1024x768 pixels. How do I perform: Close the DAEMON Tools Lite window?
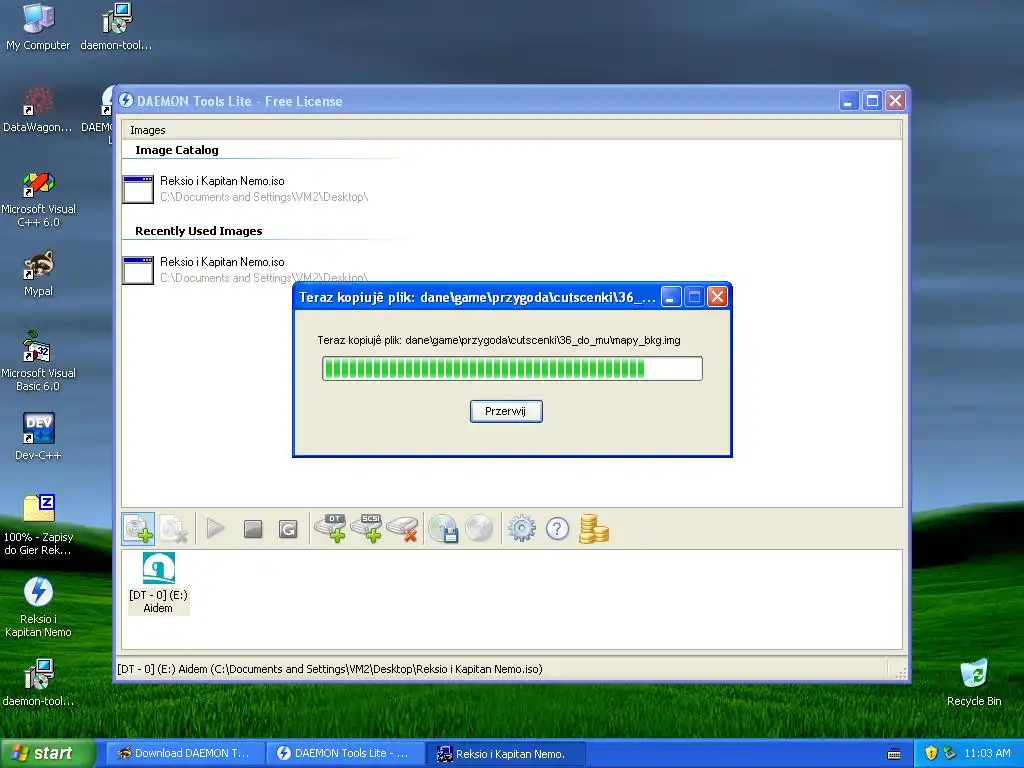pyautogui.click(x=895, y=101)
